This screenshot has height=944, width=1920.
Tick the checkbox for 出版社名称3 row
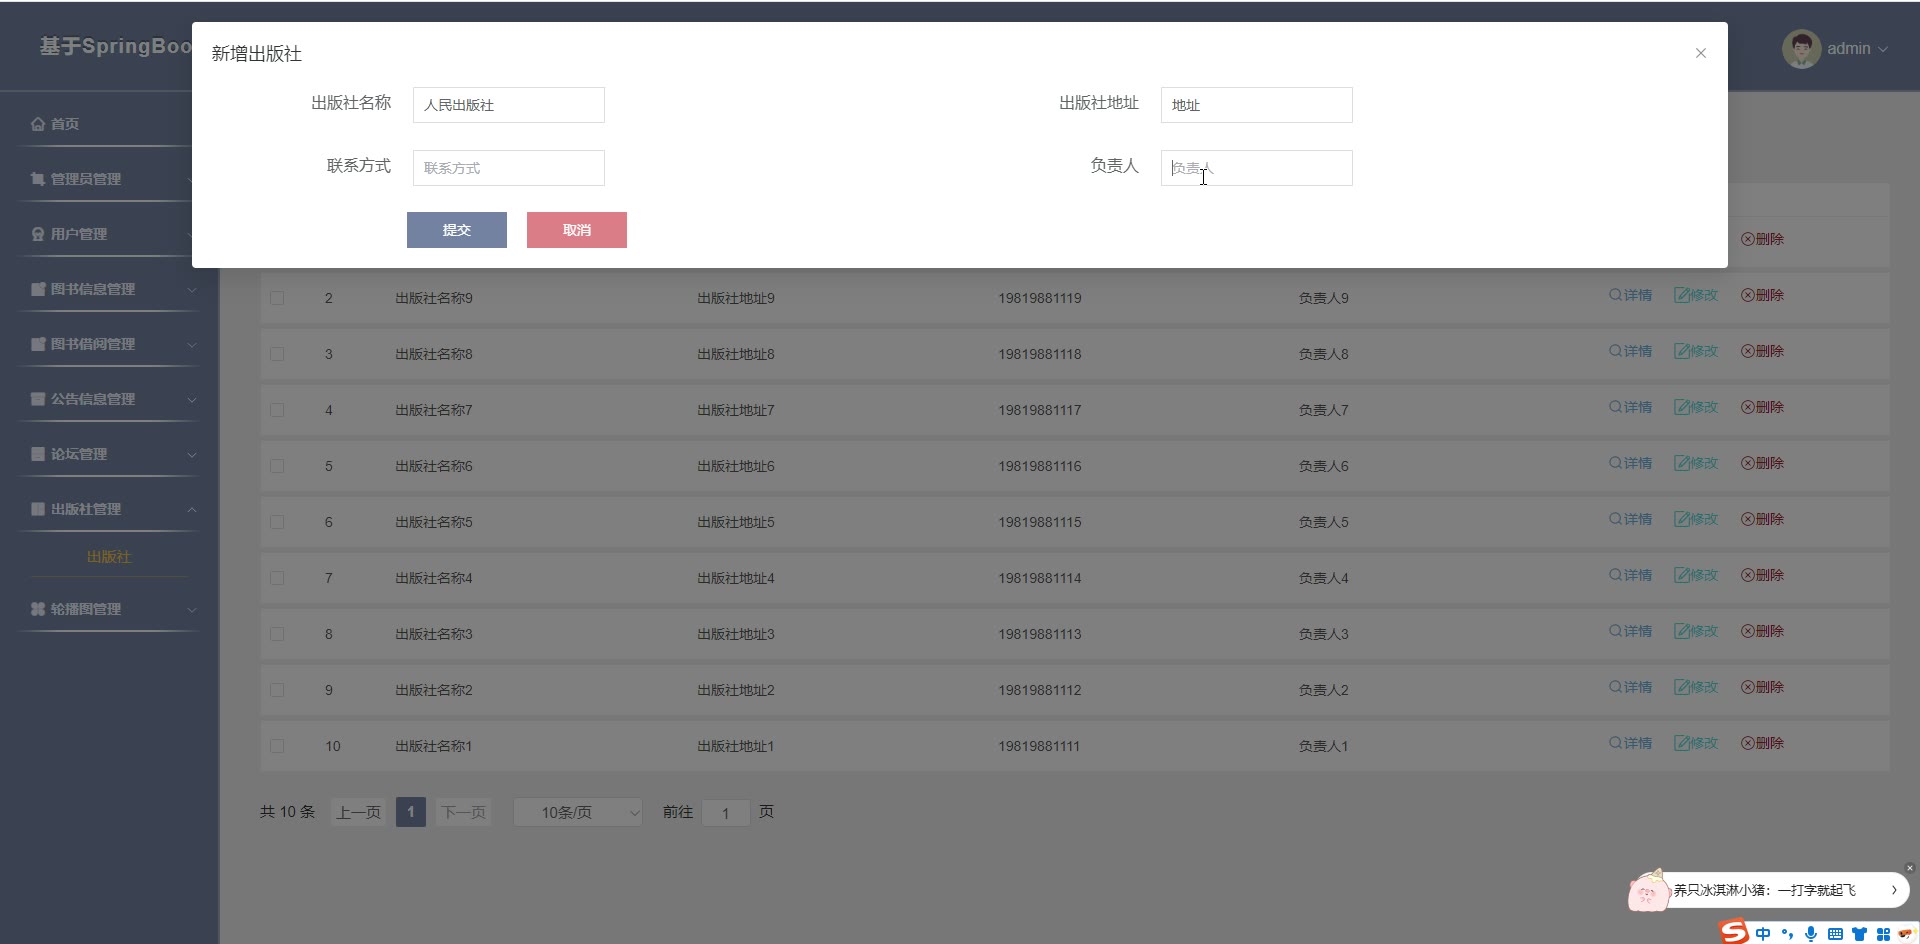click(277, 634)
